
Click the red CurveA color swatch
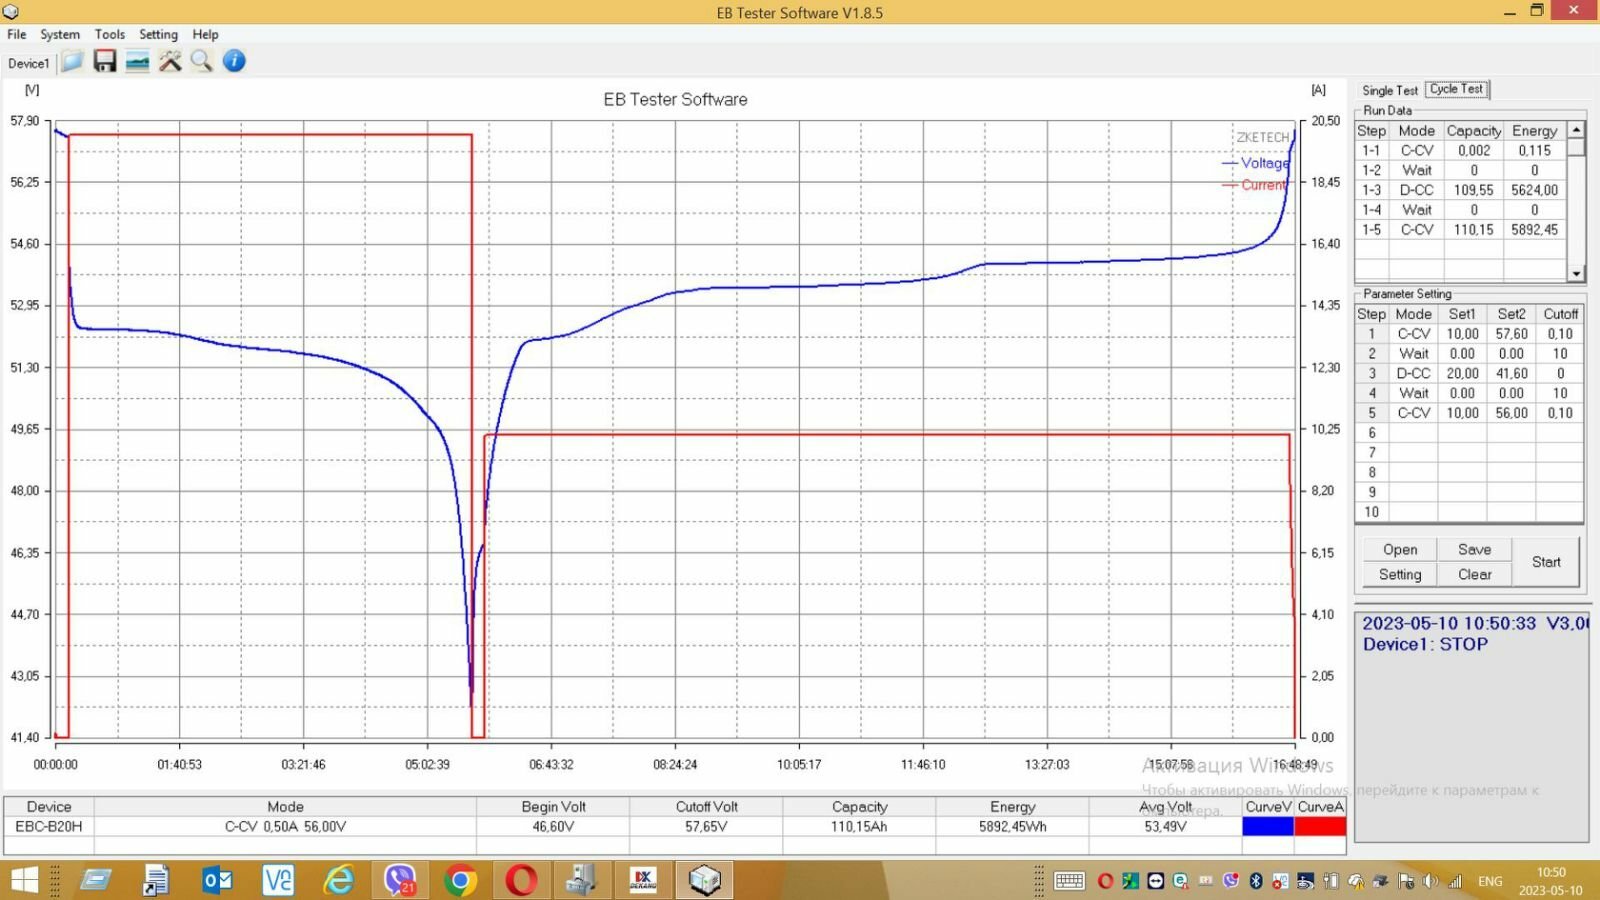1320,827
